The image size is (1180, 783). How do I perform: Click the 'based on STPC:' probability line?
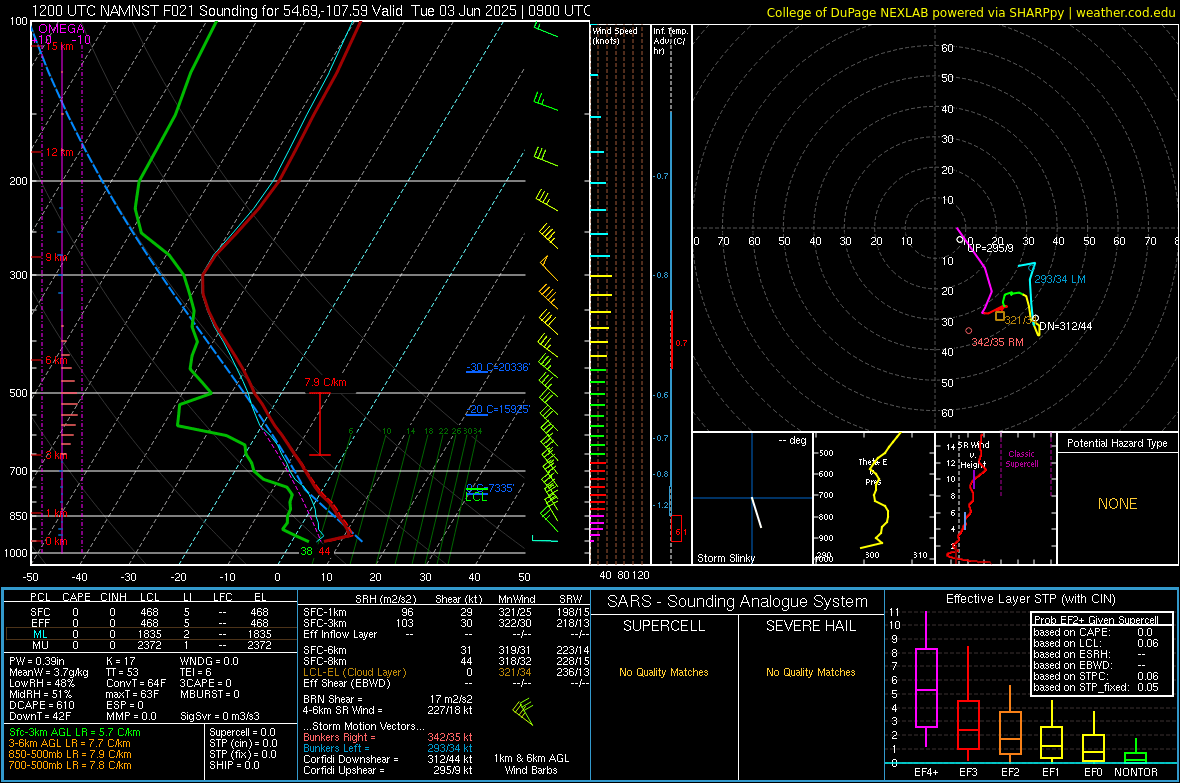[1096, 676]
